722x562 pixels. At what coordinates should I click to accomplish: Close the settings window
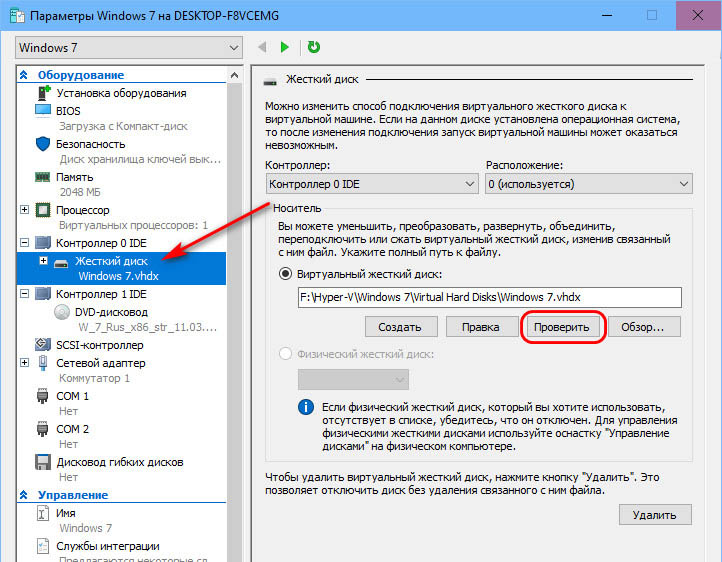698,15
